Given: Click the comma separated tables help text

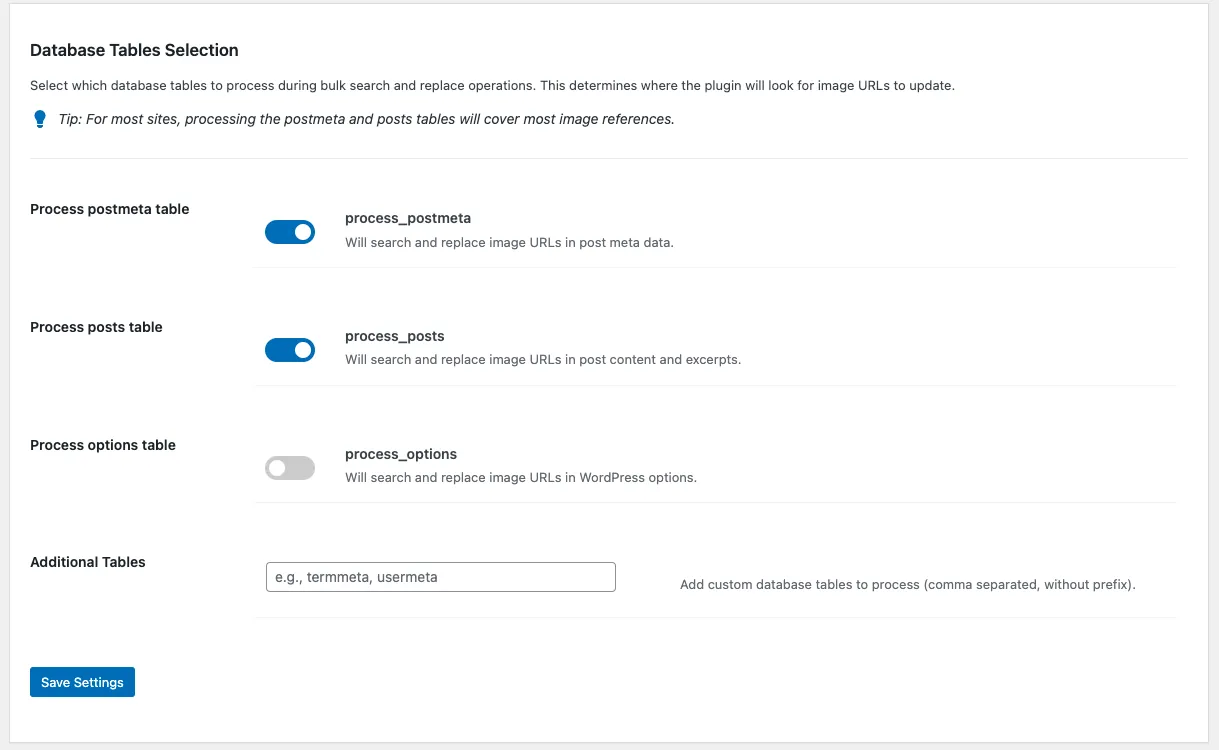Looking at the screenshot, I should (908, 584).
